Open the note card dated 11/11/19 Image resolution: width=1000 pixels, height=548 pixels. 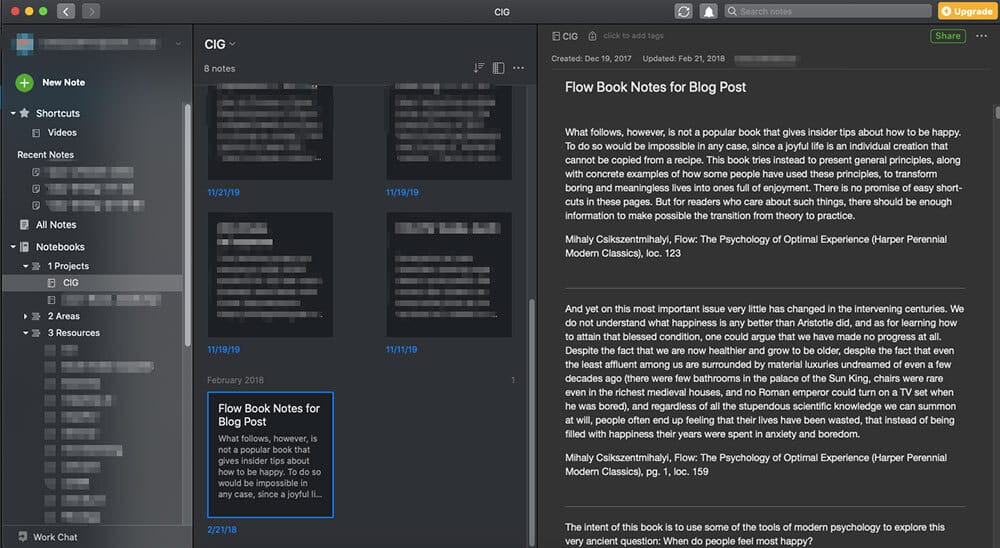[x=448, y=275]
